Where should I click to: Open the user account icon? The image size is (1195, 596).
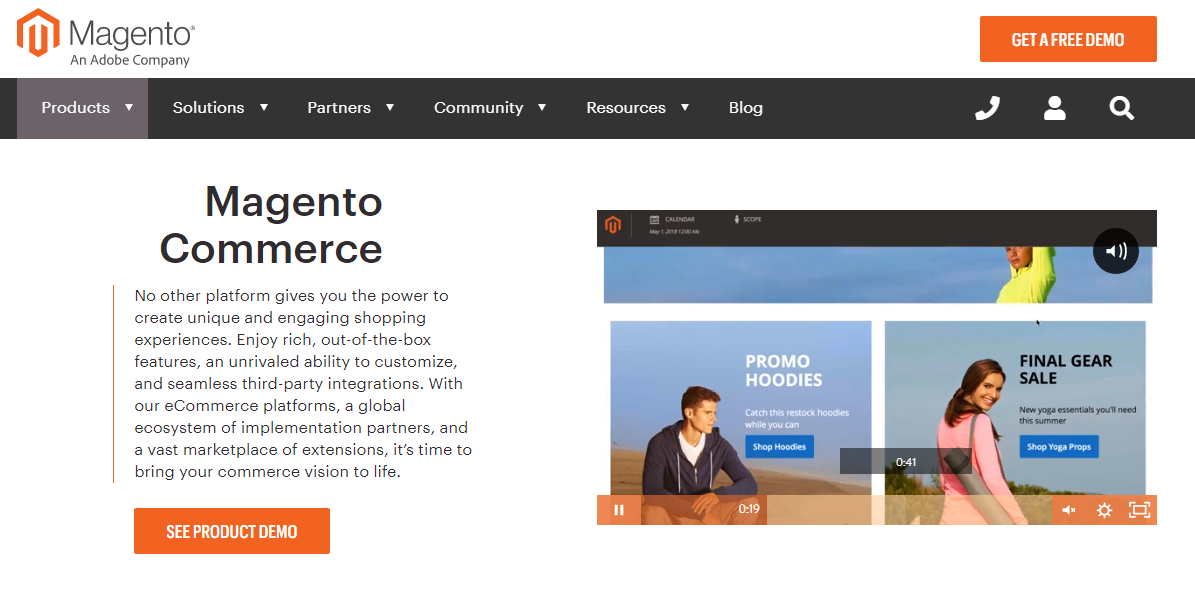tap(1054, 108)
